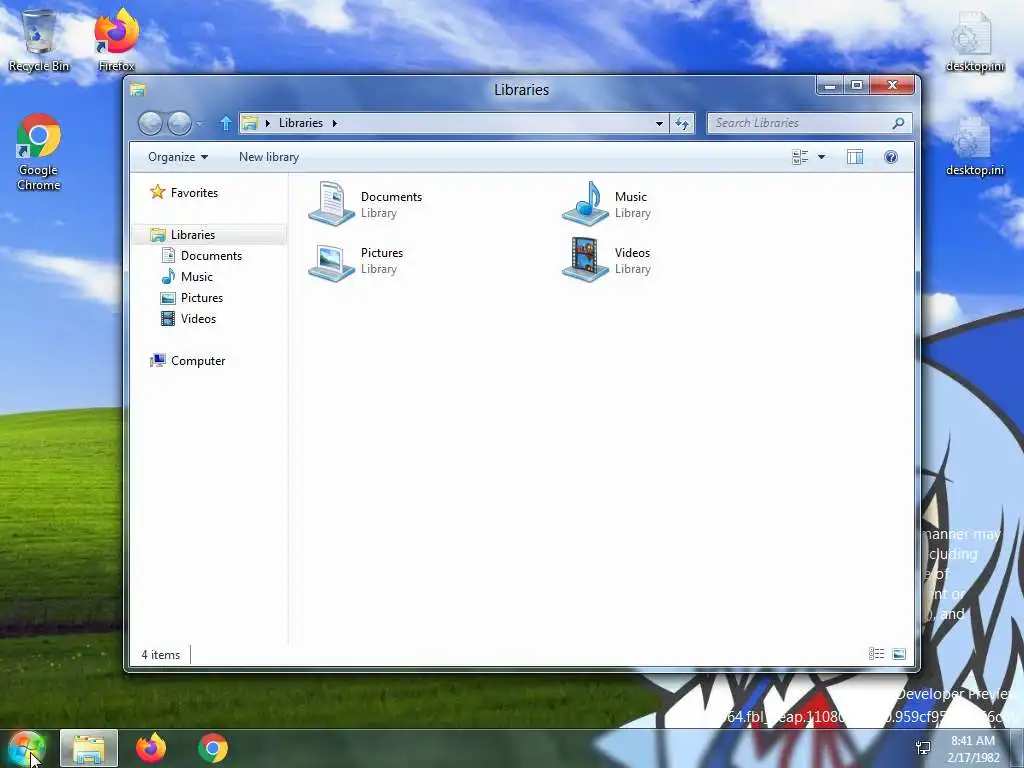
Task: Click the folder icon in address bar
Action: pos(249,123)
